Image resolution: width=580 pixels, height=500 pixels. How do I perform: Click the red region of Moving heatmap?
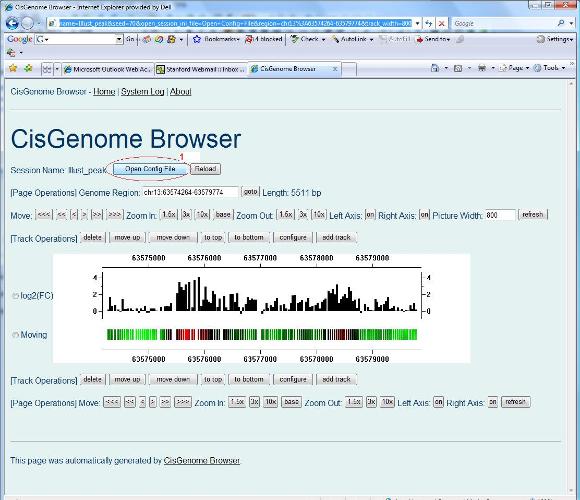[x=185, y=335]
